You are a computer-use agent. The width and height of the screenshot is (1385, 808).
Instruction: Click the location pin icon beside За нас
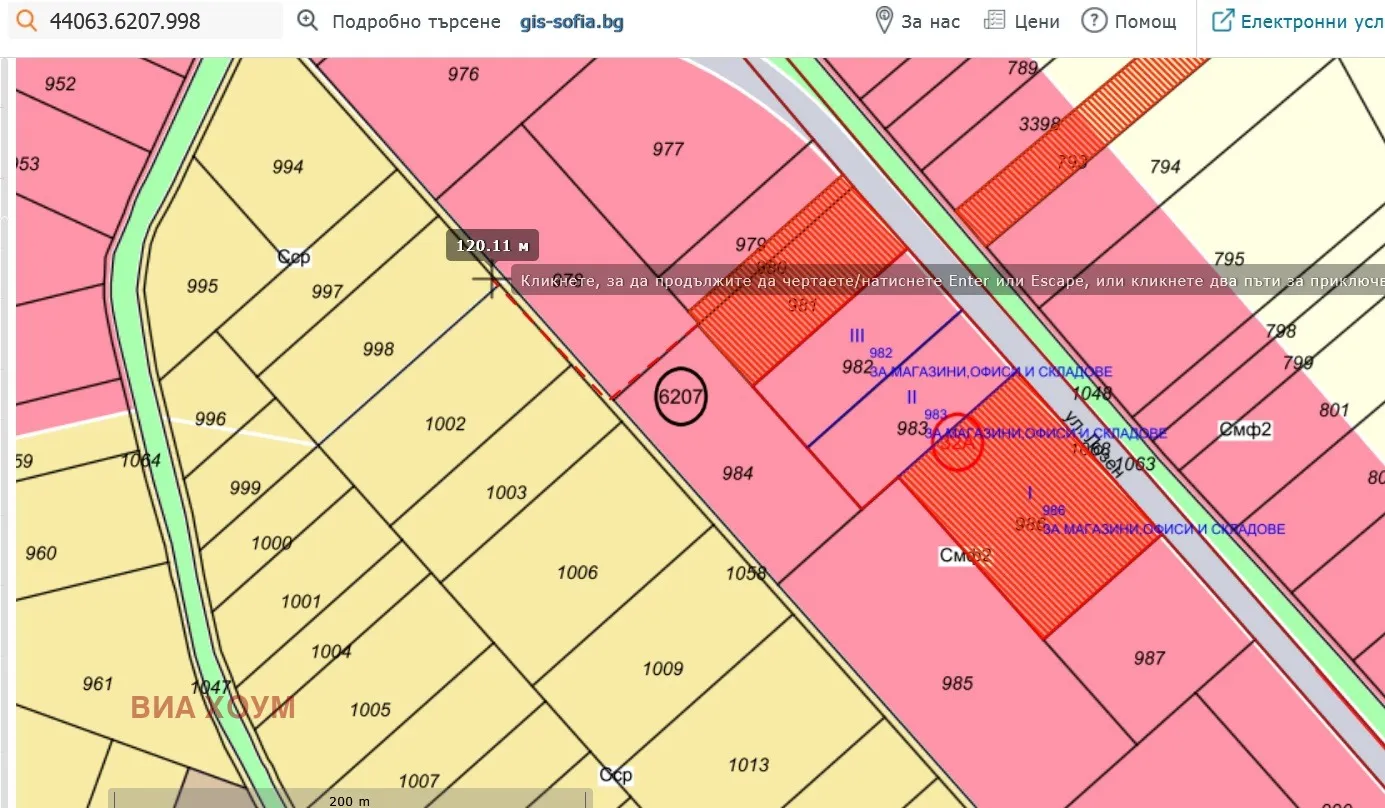pyautogui.click(x=884, y=21)
